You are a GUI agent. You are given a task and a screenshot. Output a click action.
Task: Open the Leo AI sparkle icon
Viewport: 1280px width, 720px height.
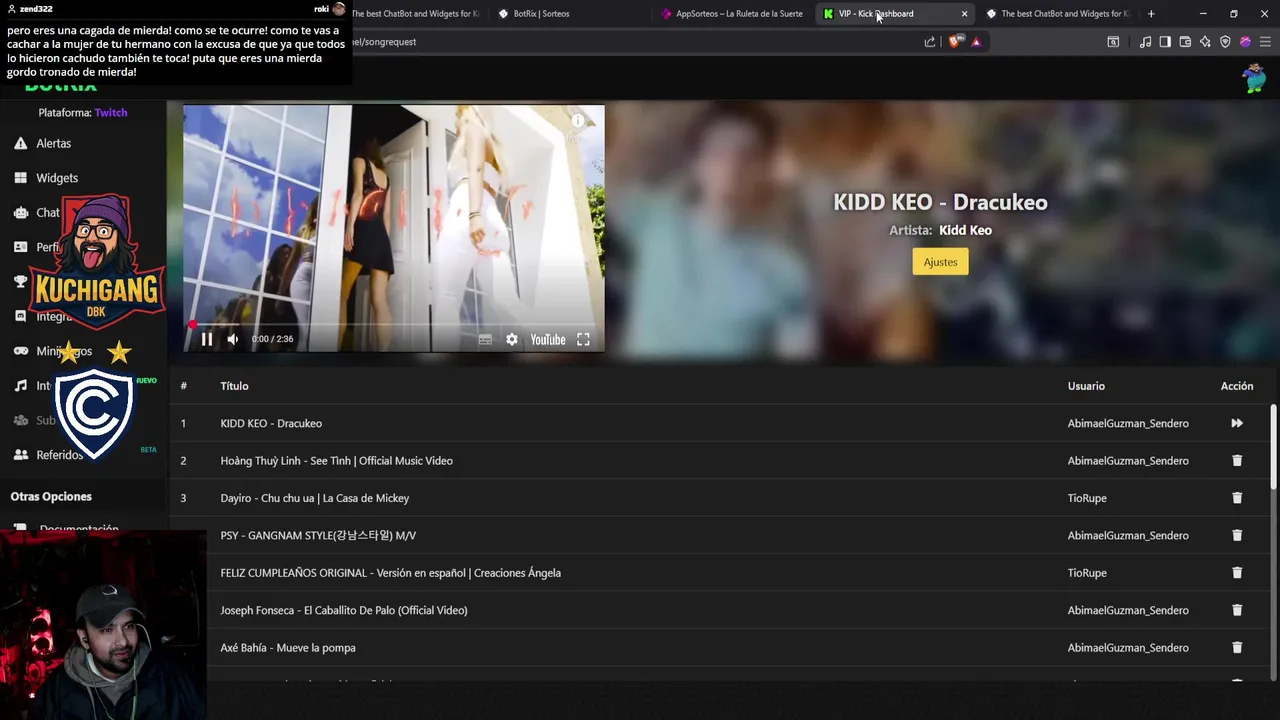[x=1205, y=42]
